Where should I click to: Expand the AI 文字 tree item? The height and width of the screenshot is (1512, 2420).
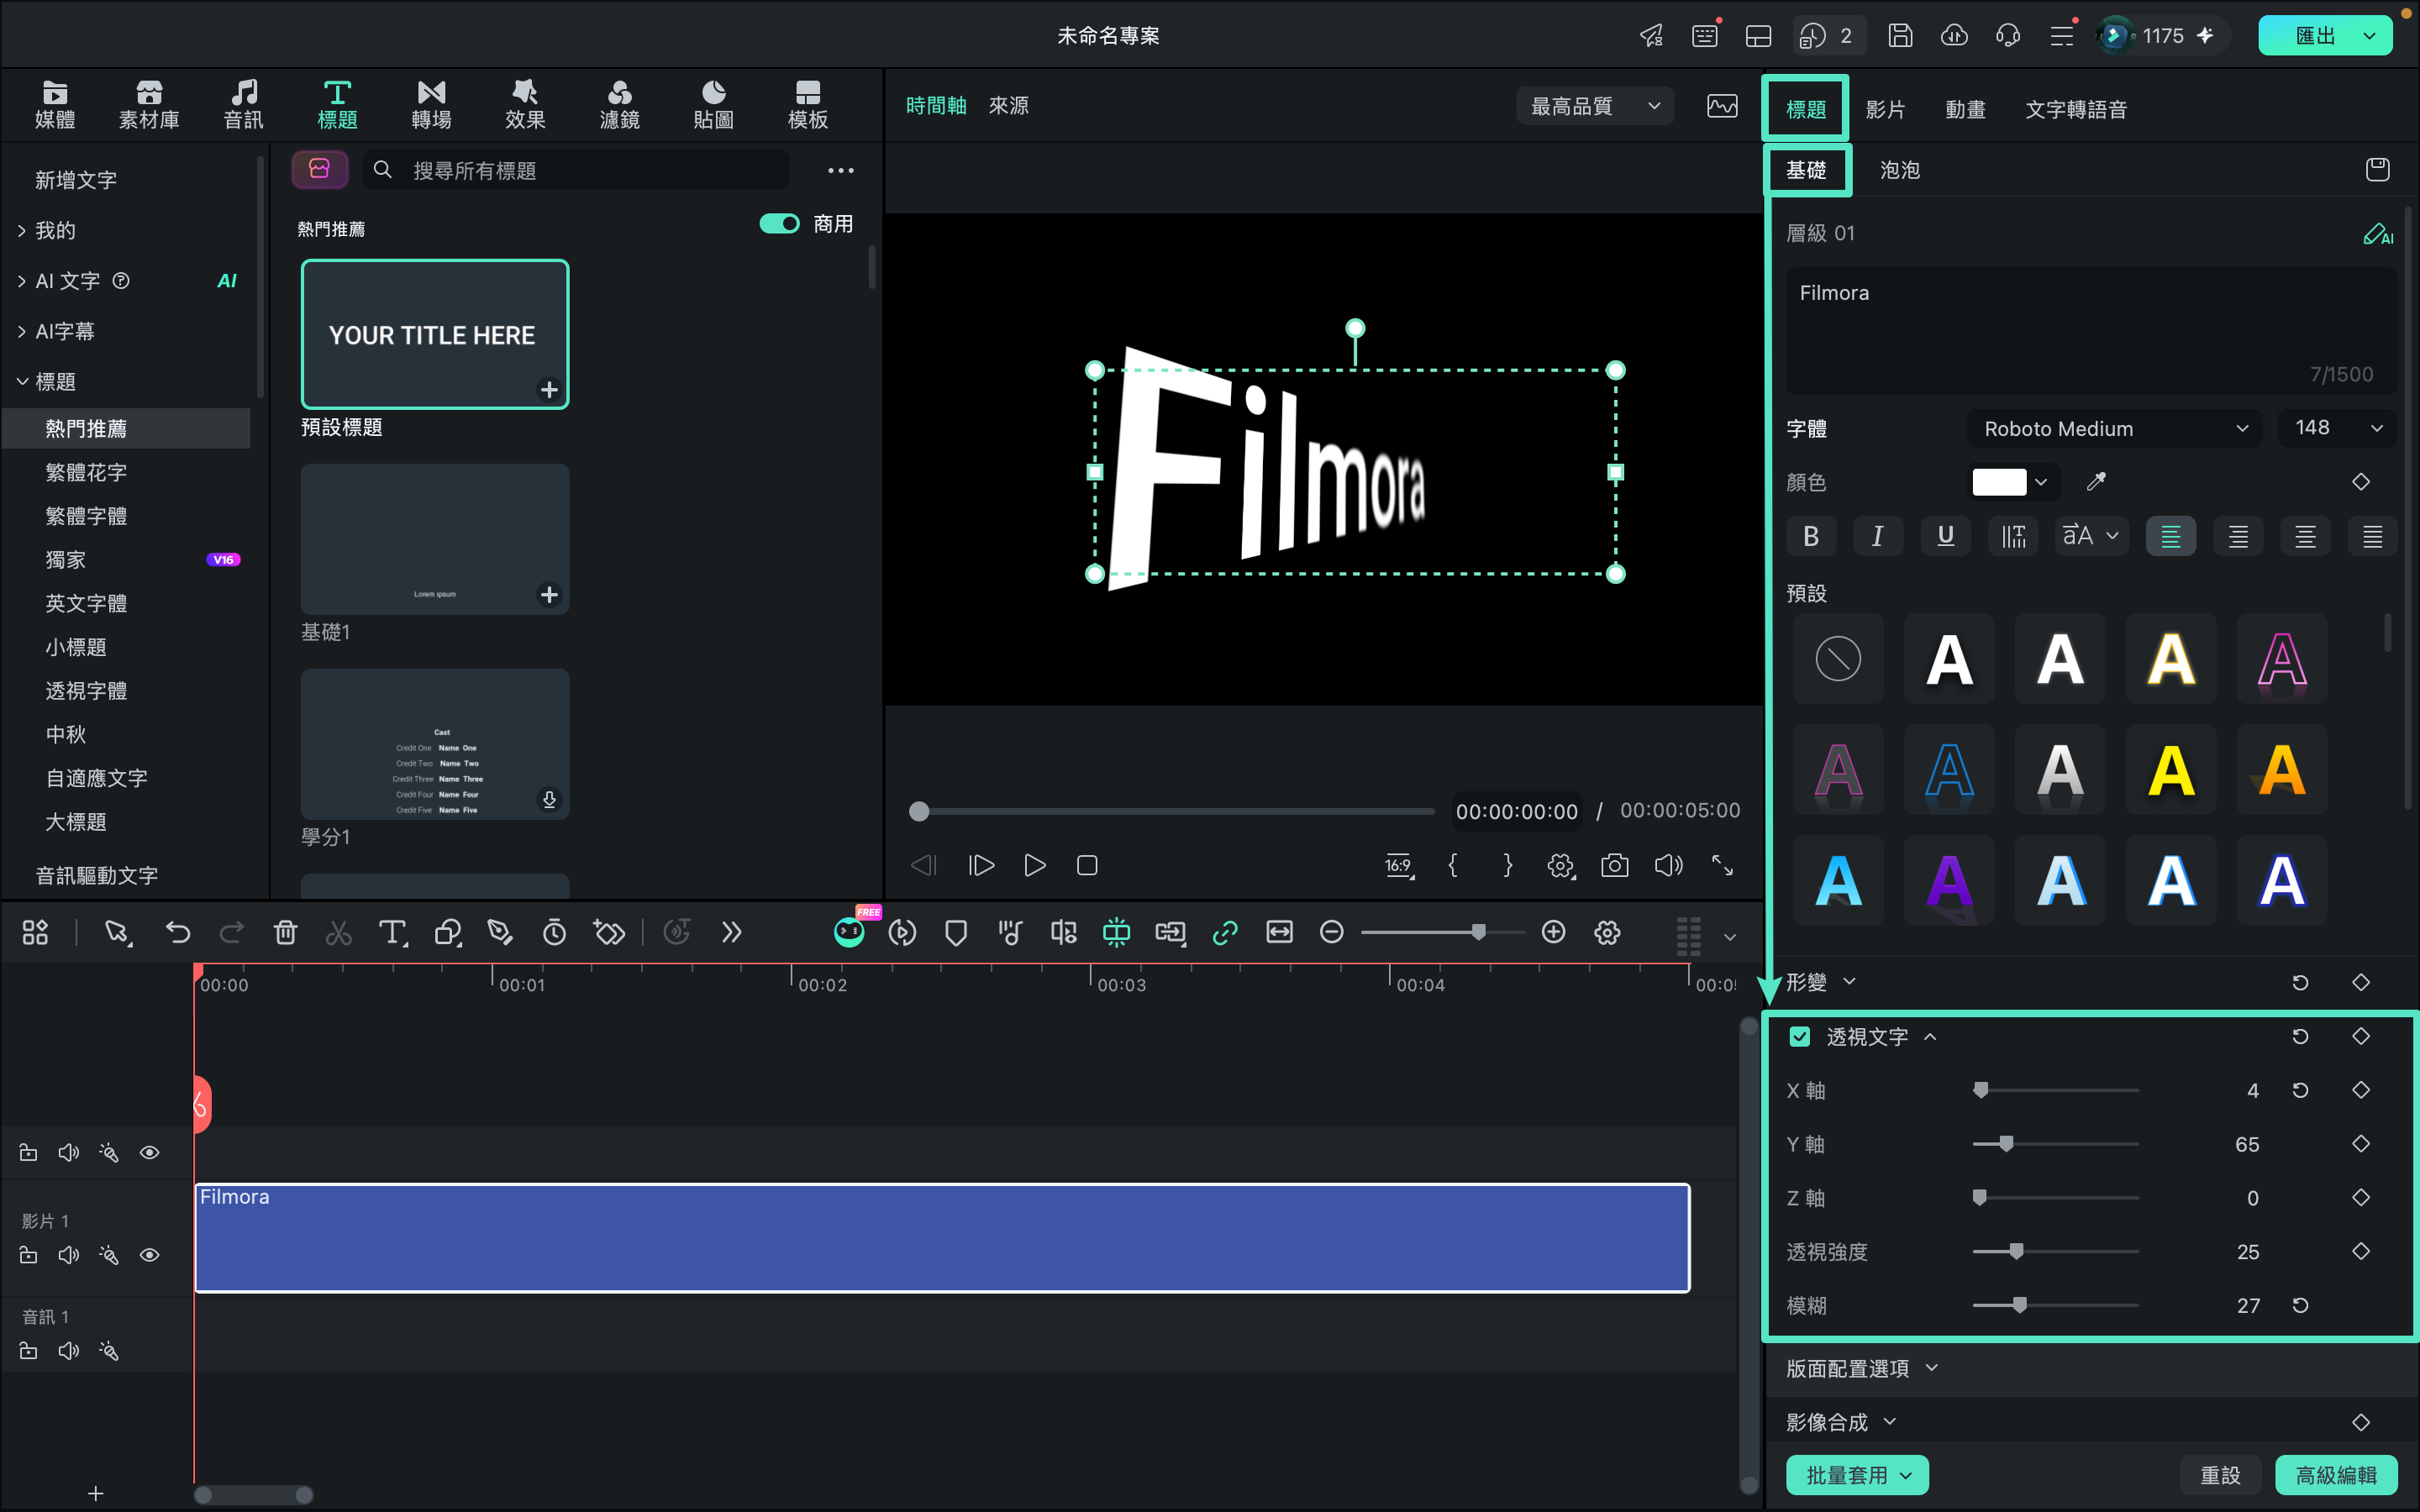click(22, 281)
